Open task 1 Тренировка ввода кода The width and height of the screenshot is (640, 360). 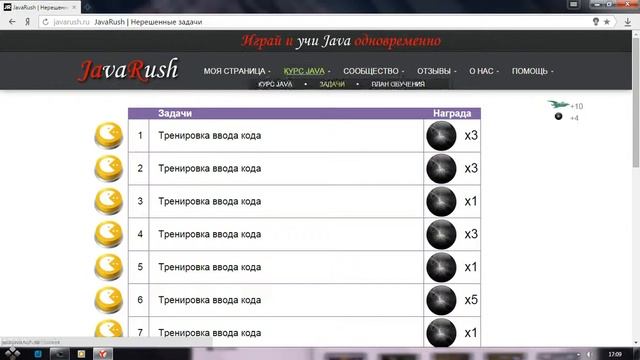click(x=209, y=136)
